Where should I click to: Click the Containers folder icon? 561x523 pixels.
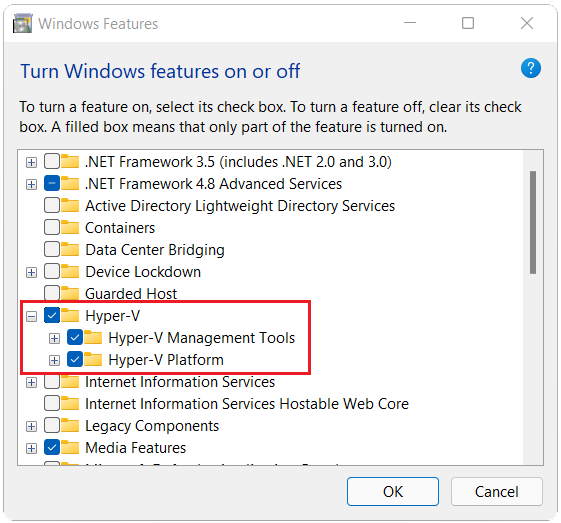[70, 228]
